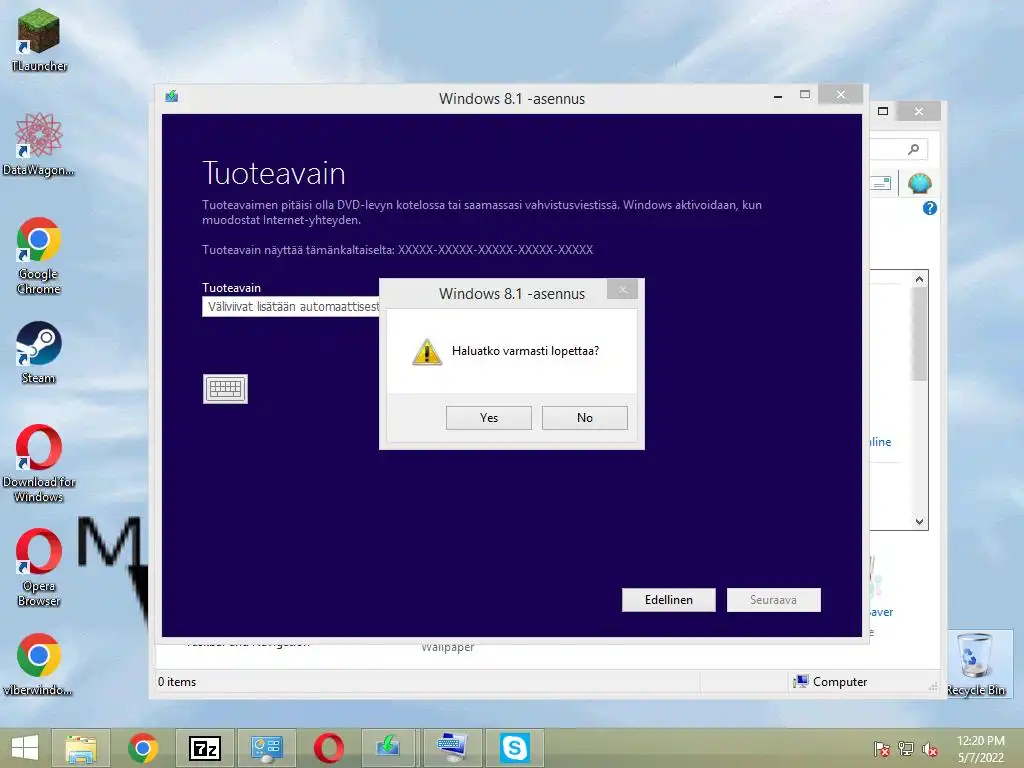Viewport: 1024px width, 768px height.
Task: Open the Download for Windows Opera shortcut
Action: coord(39,464)
